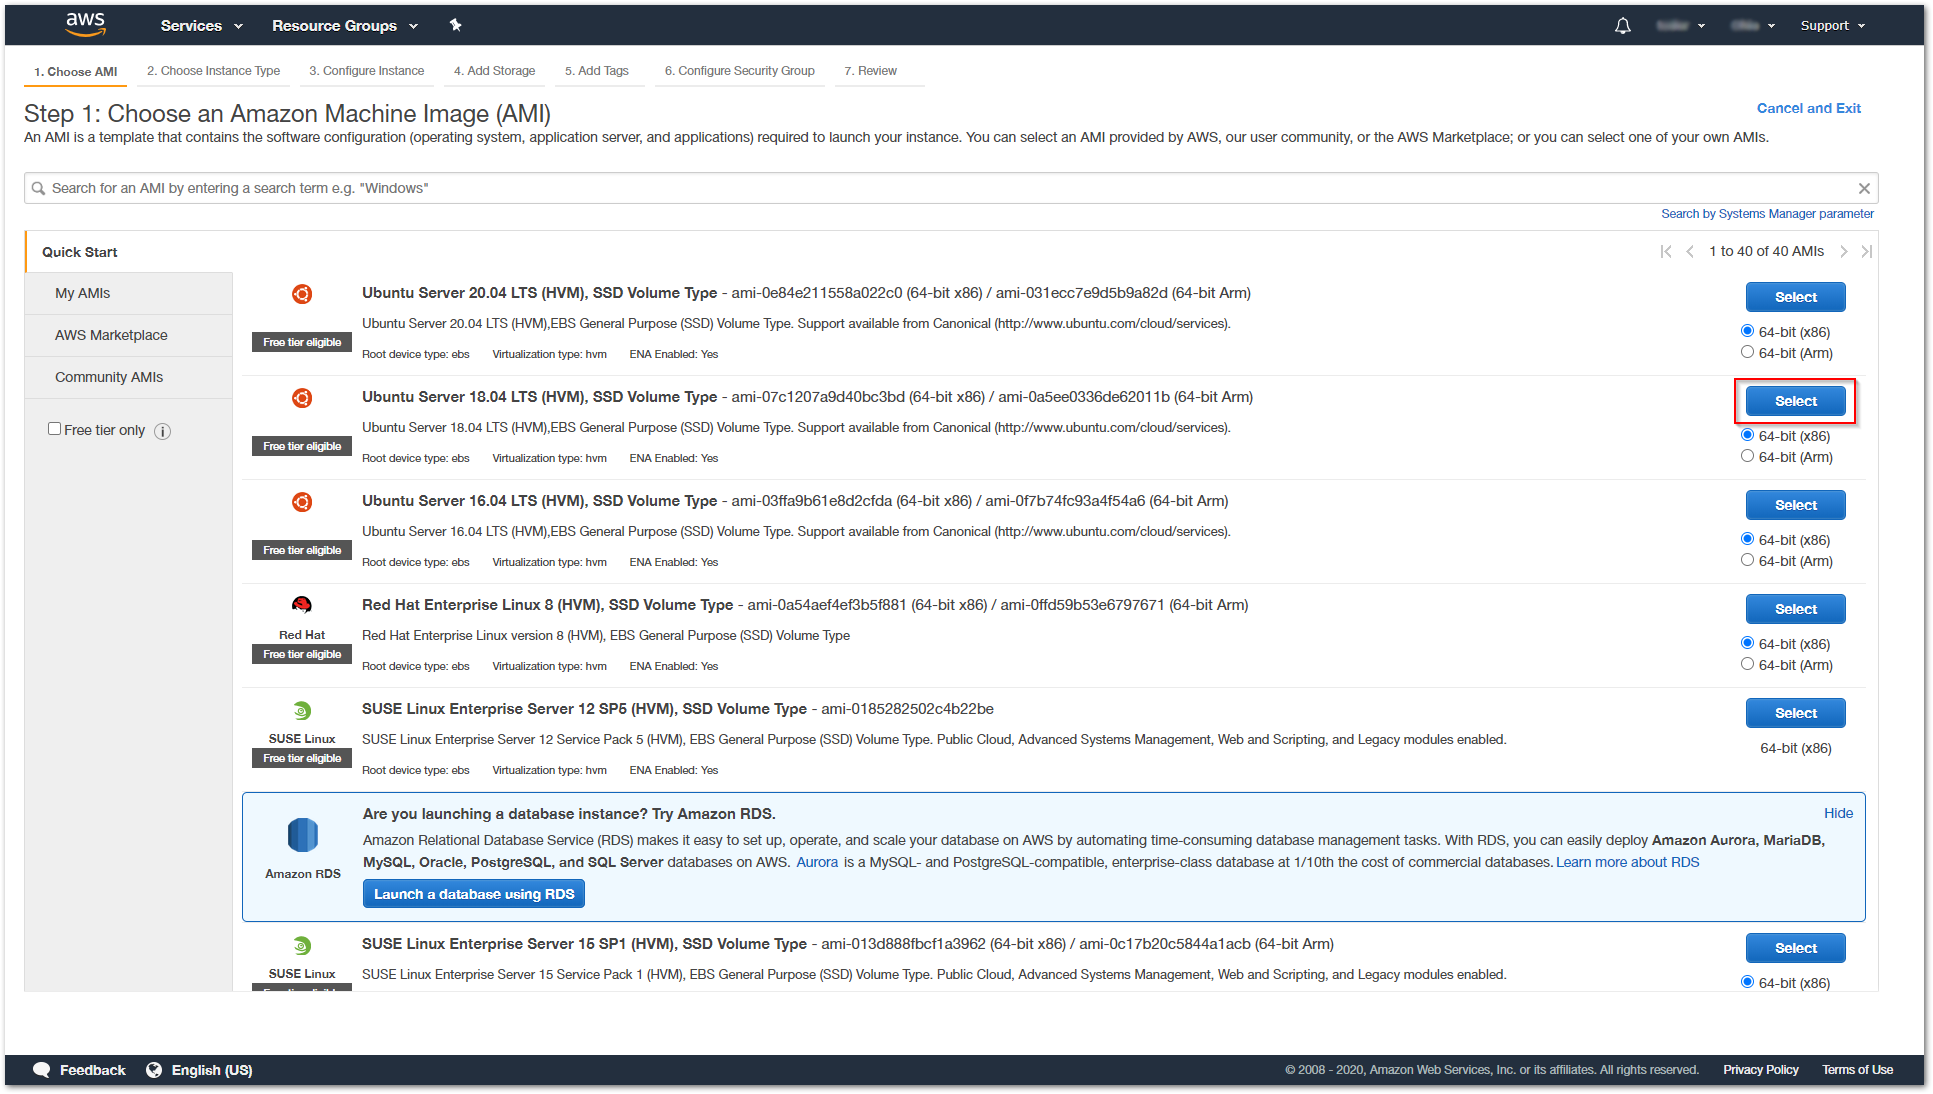
Task: Open the AWS home logo
Action: pyautogui.click(x=85, y=25)
